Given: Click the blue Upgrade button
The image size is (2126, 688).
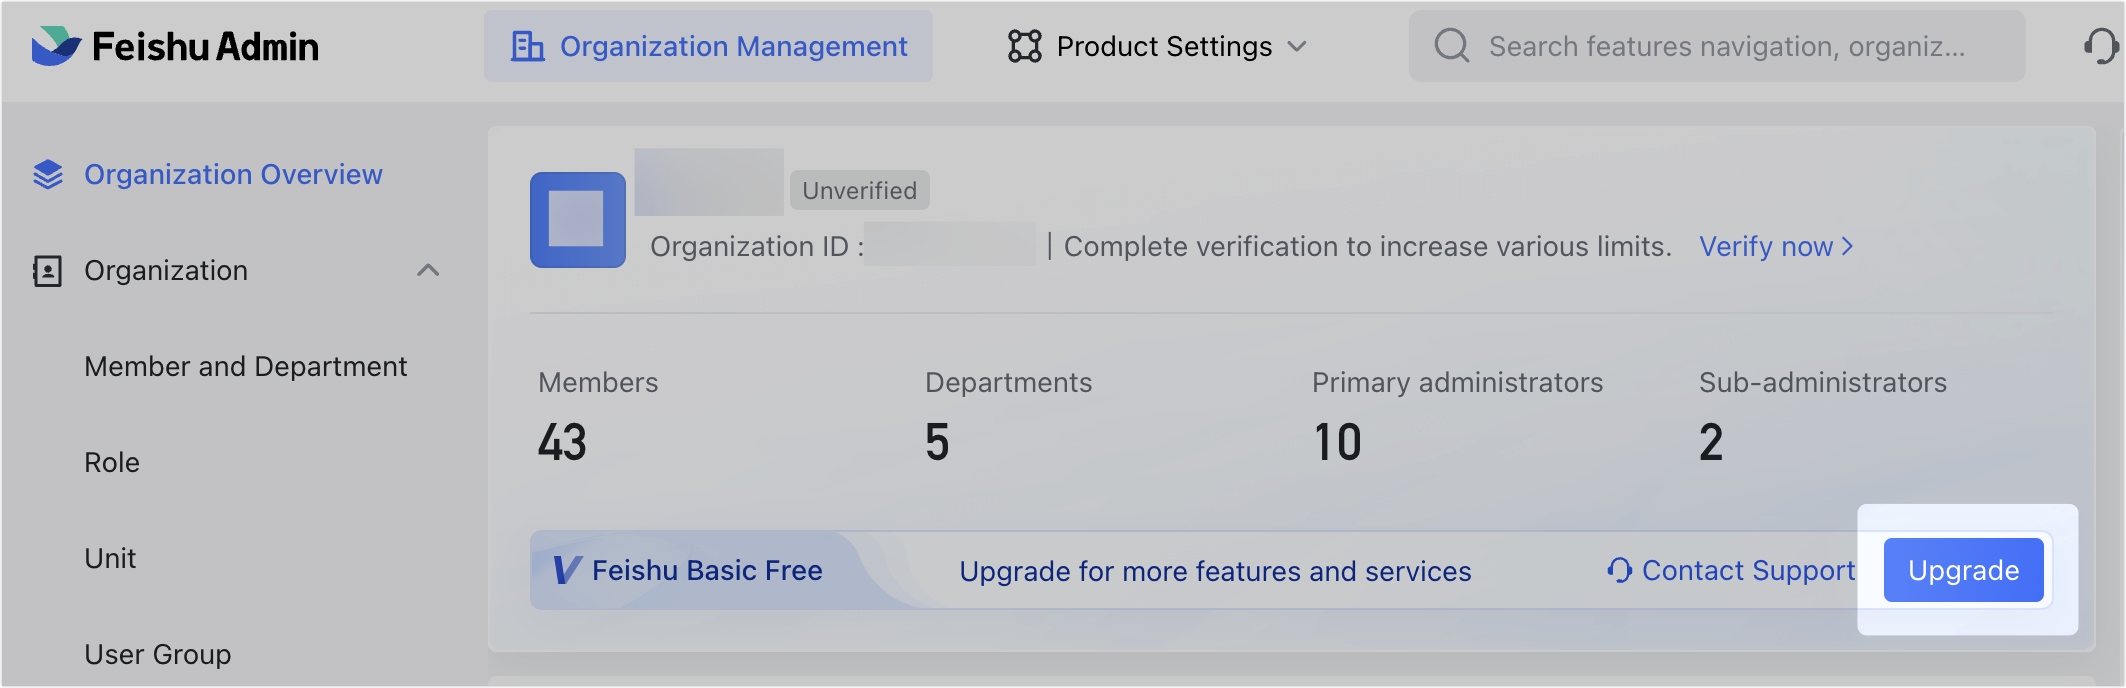Looking at the screenshot, I should [x=1962, y=571].
